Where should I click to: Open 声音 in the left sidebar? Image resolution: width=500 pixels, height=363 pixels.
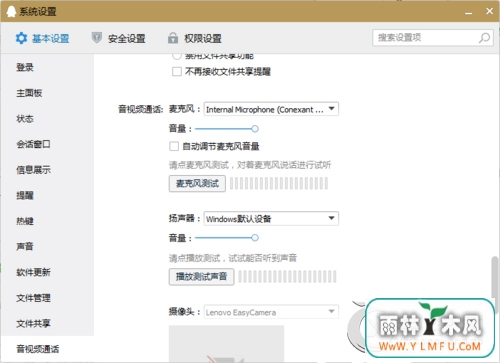click(25, 246)
